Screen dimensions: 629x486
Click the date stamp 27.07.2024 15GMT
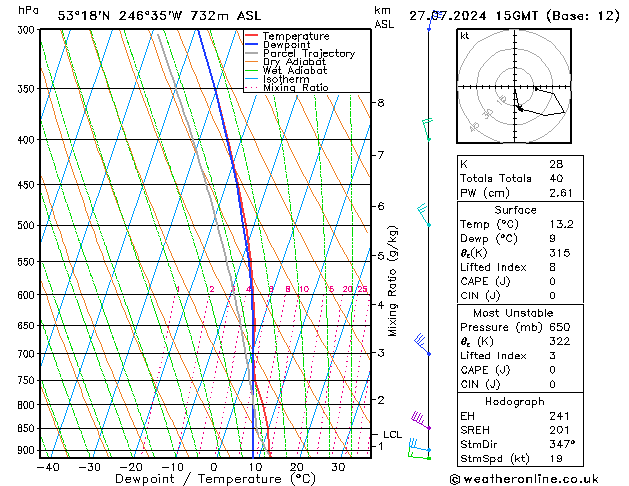pyautogui.click(x=474, y=16)
